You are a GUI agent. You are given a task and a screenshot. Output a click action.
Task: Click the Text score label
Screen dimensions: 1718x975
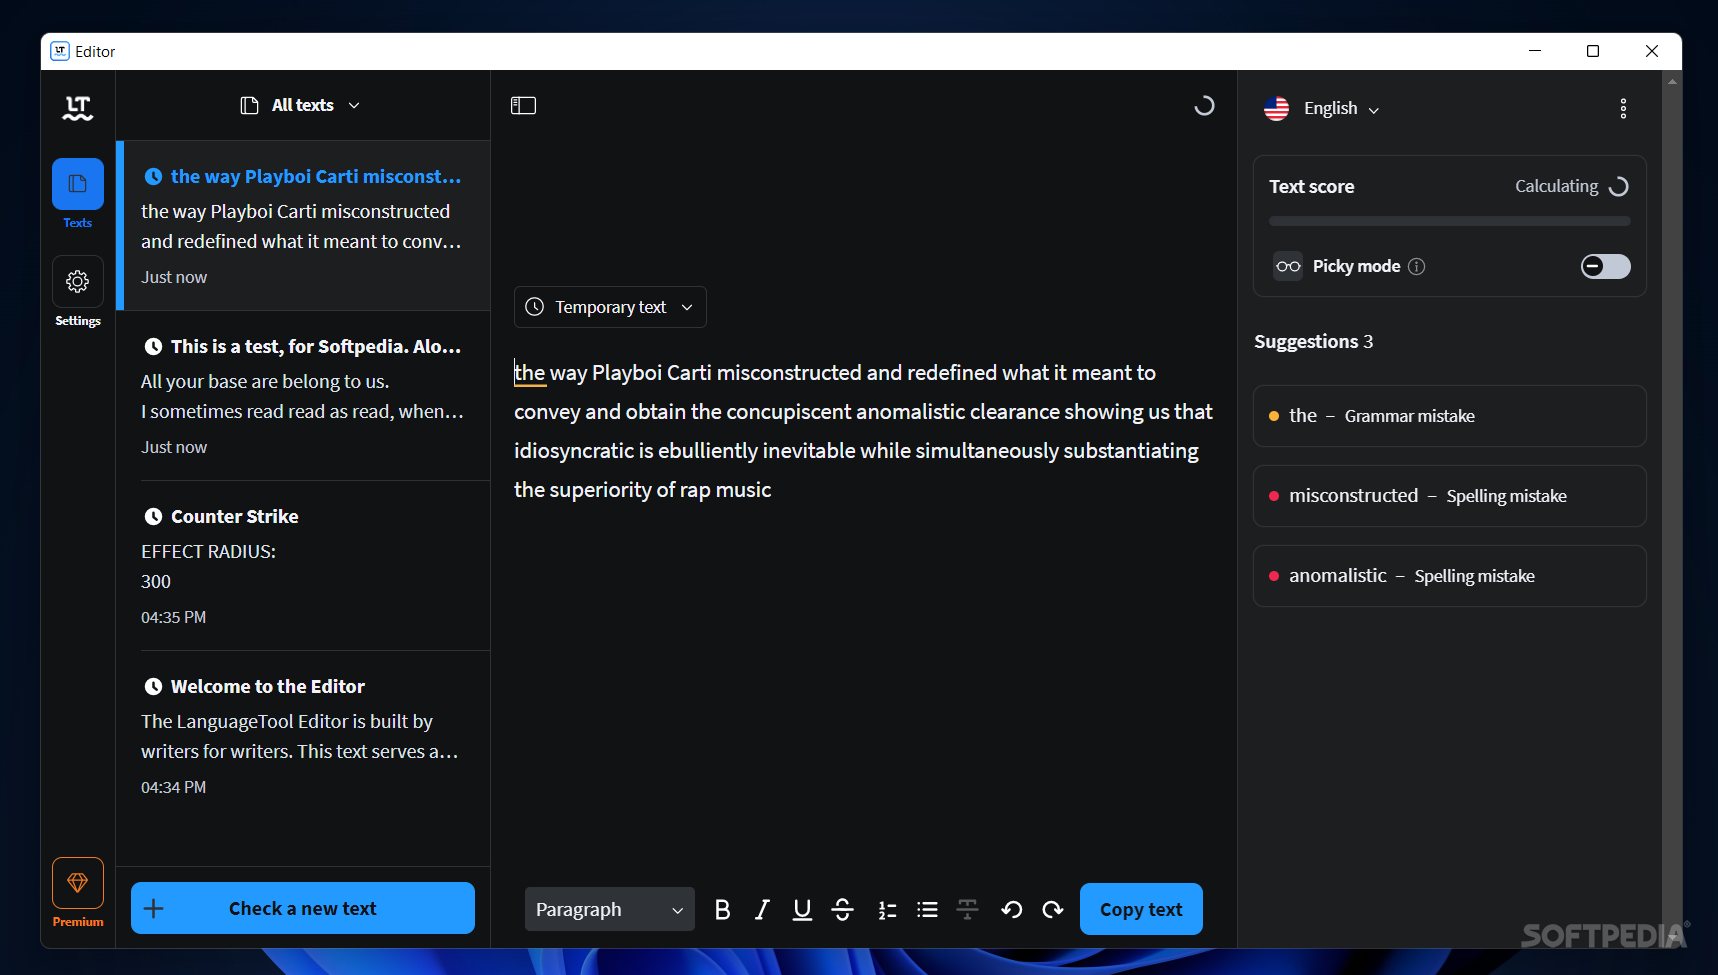[x=1311, y=187]
